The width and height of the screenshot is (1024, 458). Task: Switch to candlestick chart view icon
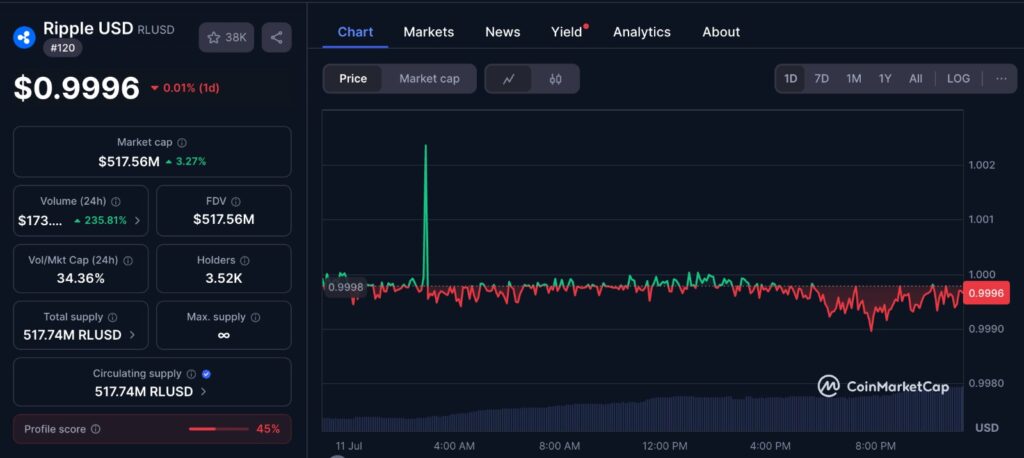556,79
